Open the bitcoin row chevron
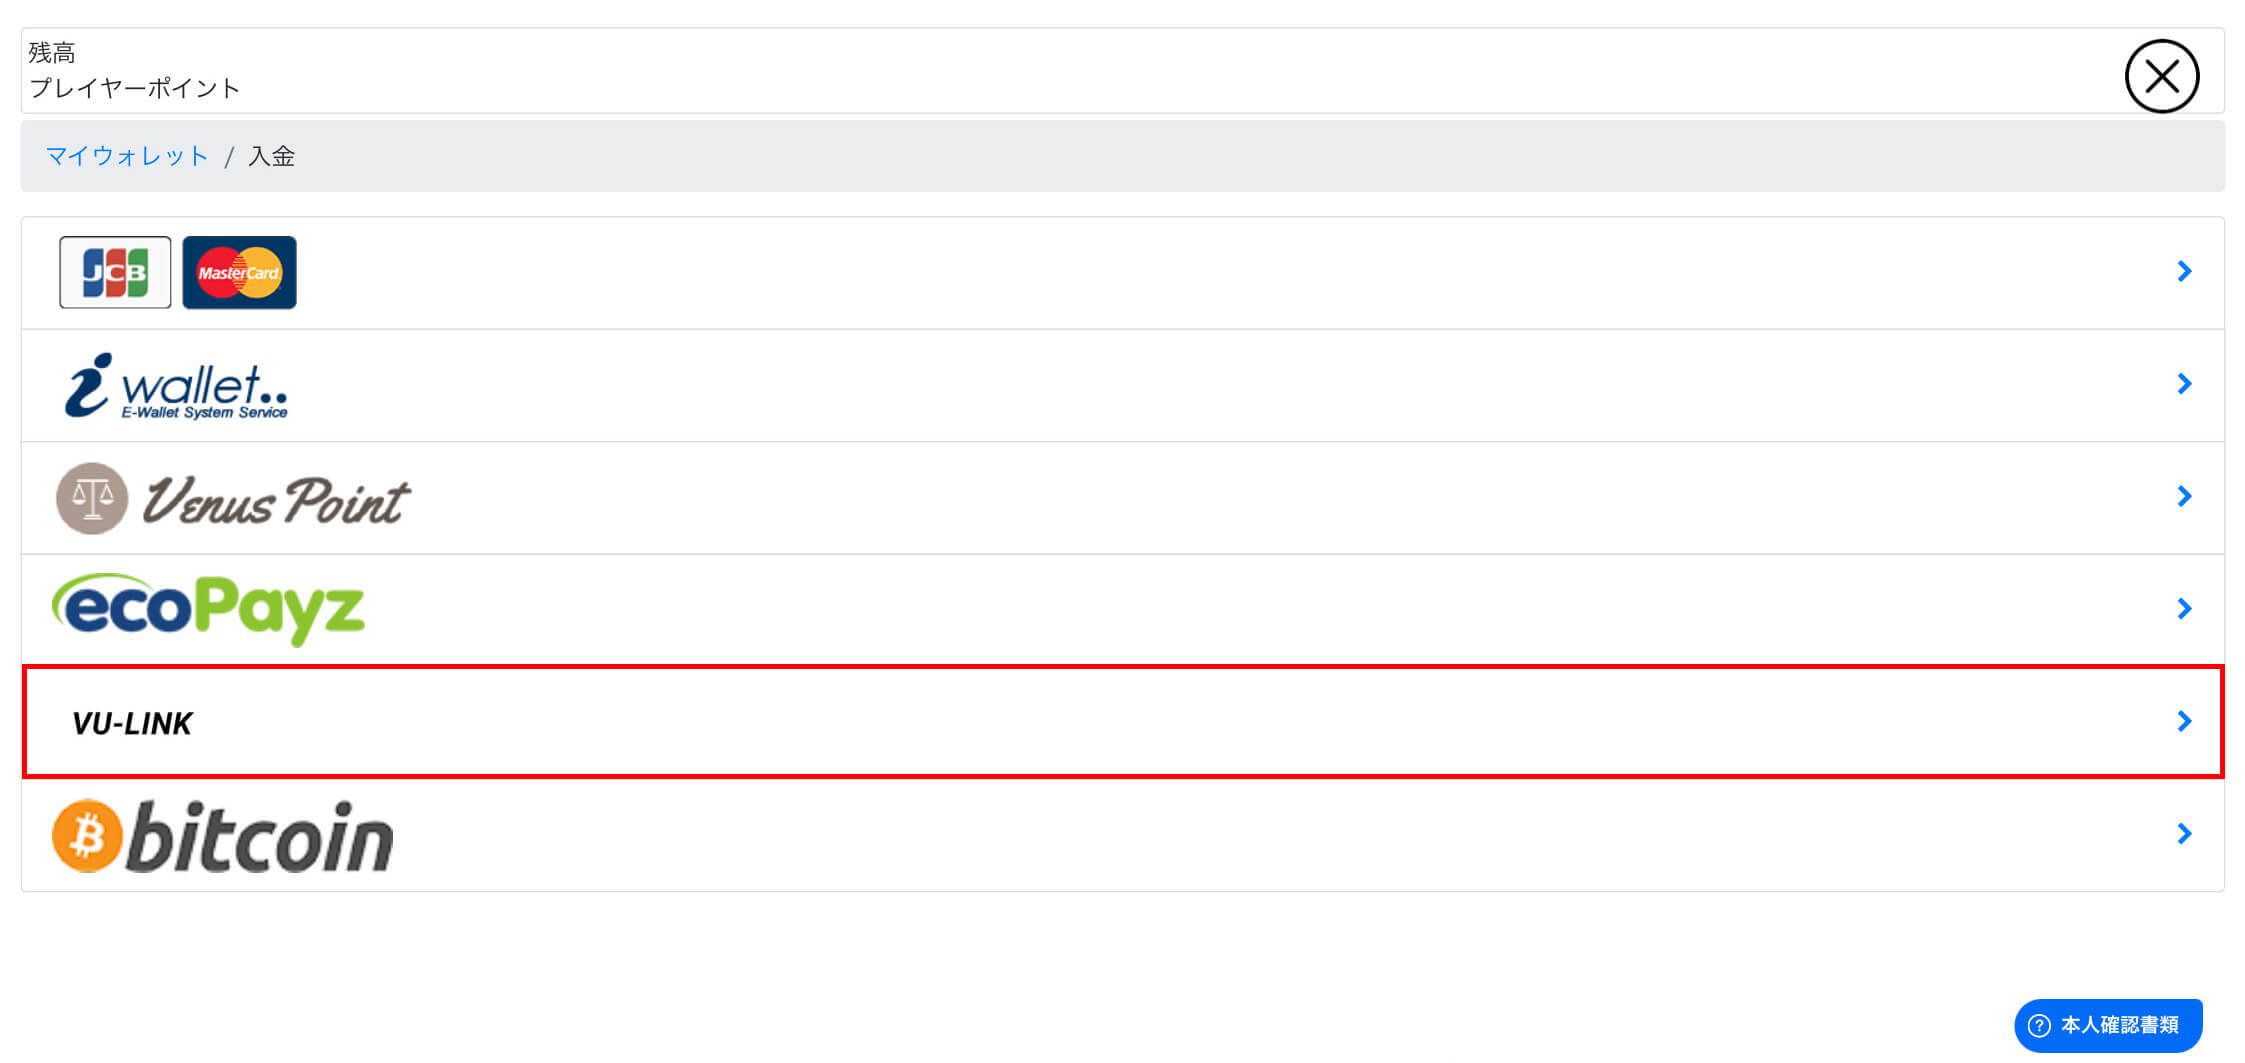 [x=2184, y=834]
